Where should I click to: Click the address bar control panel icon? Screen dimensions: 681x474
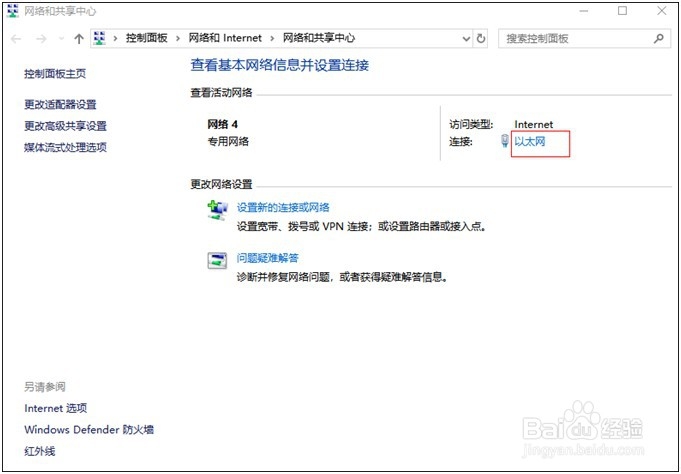tap(100, 38)
